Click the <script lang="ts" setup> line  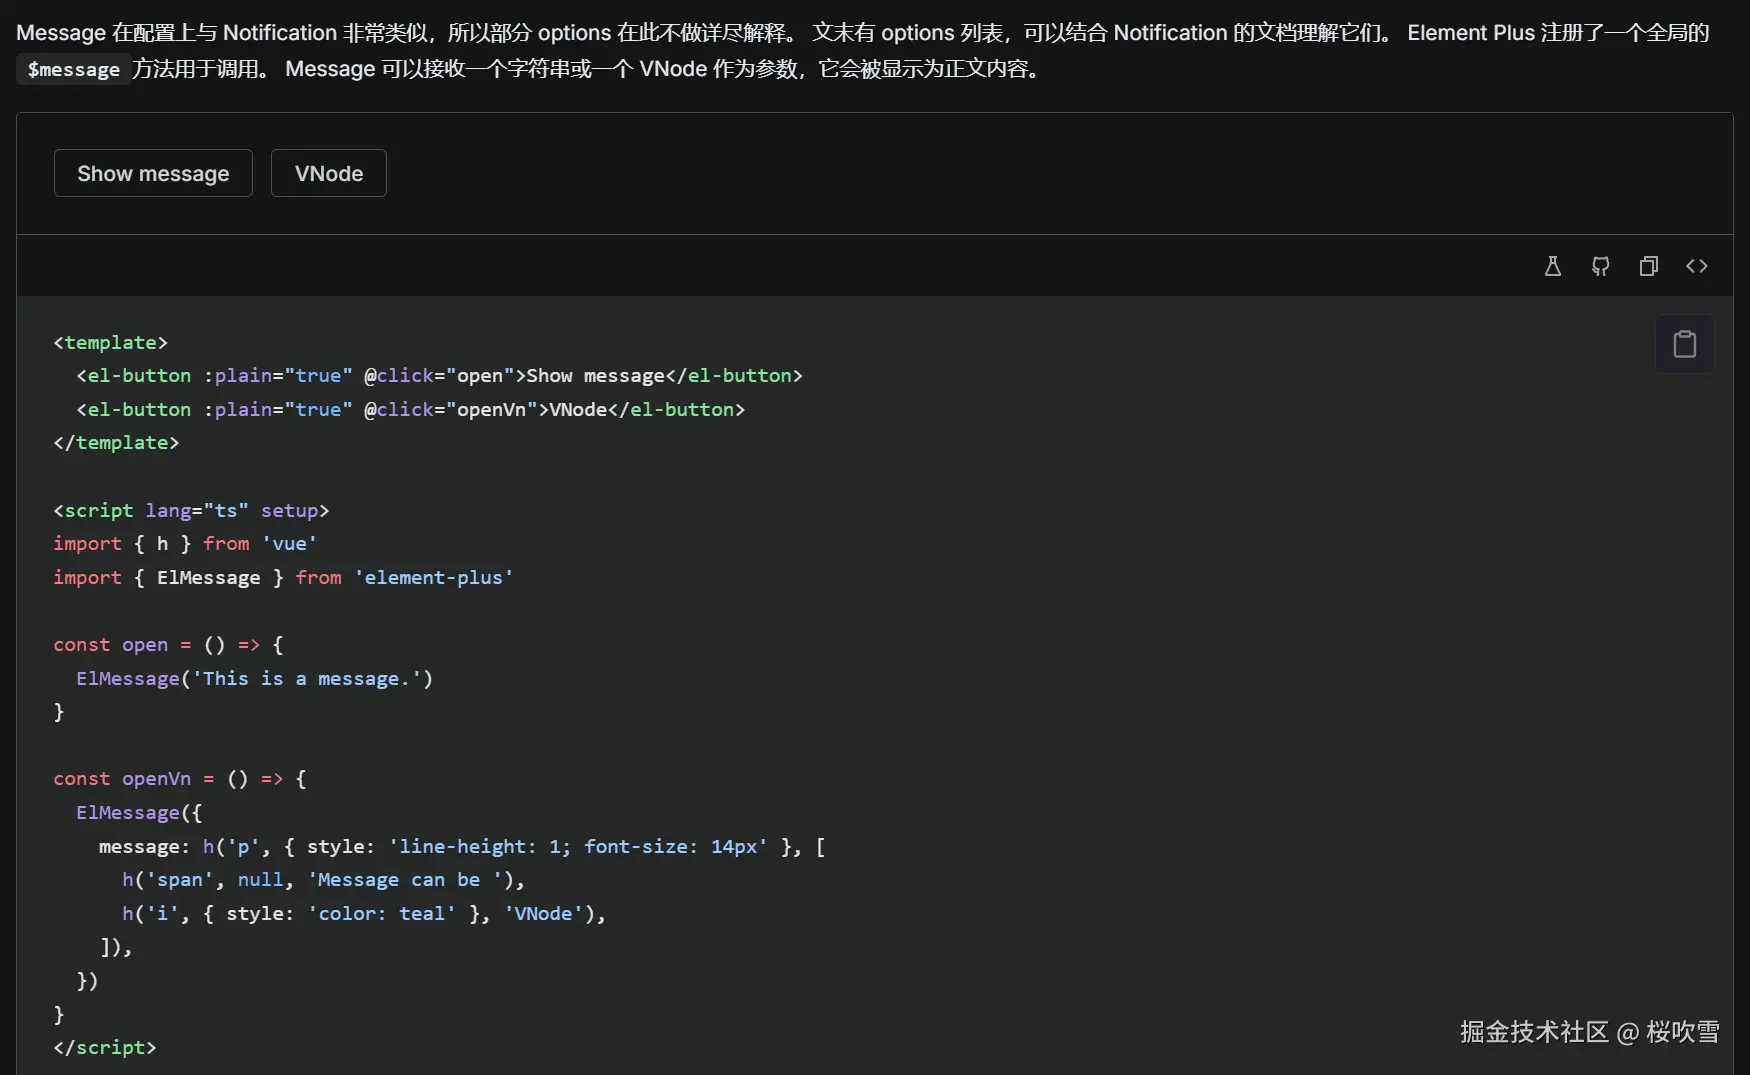click(191, 510)
